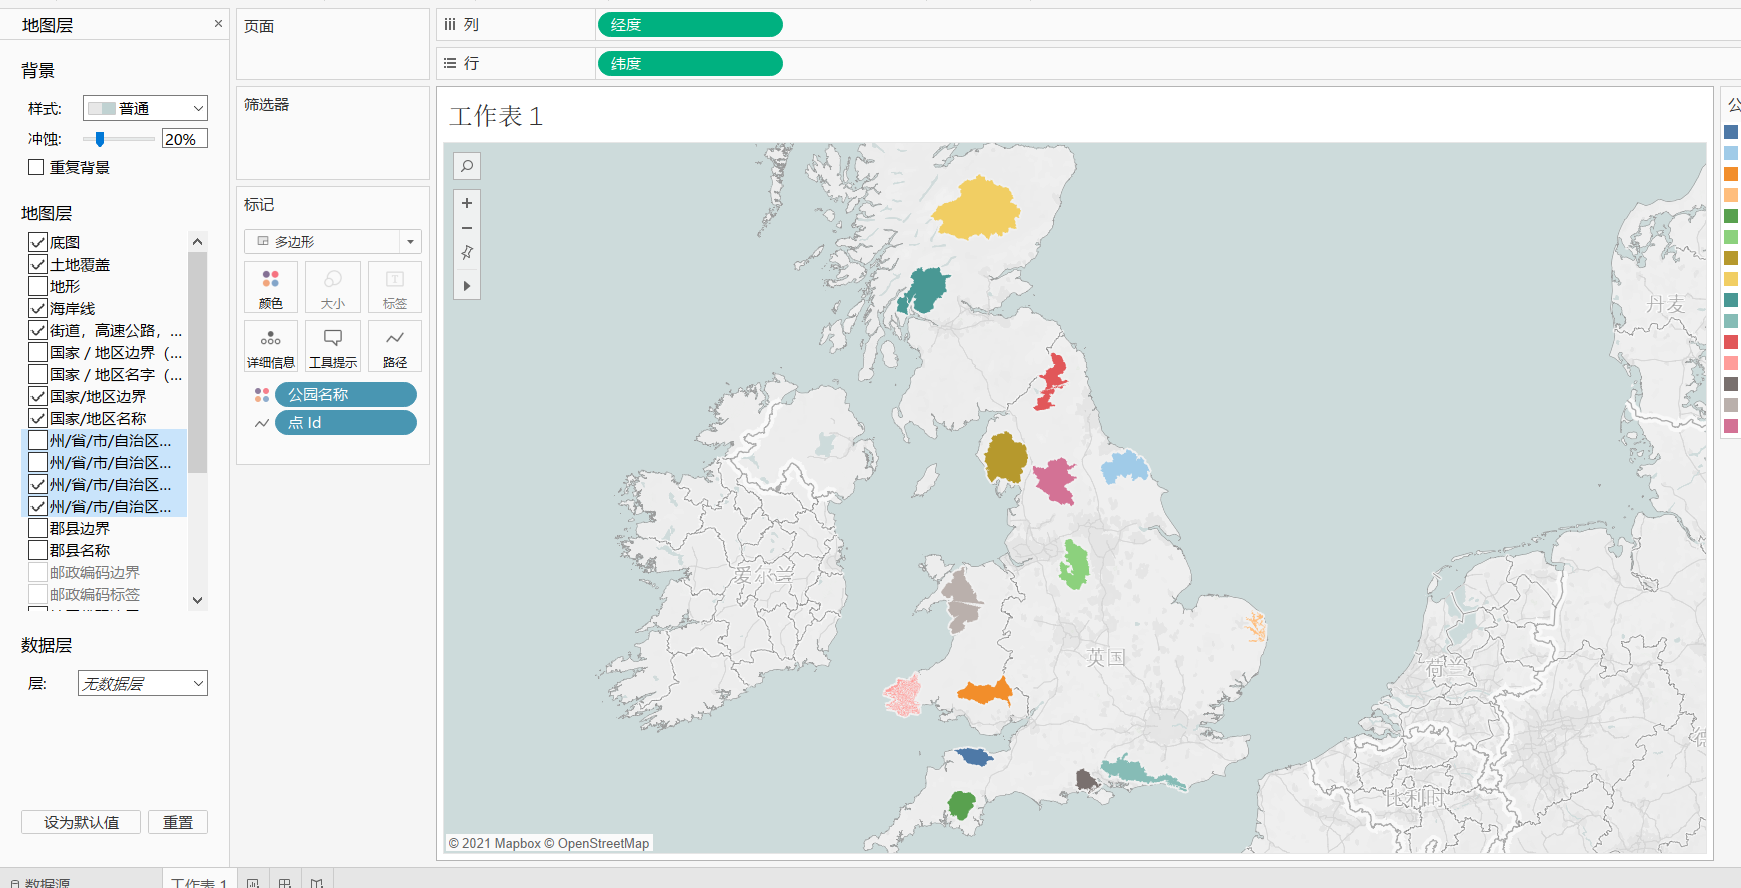The image size is (1741, 888).
Task: Enable the 郡县边界 layer
Action: tap(38, 528)
